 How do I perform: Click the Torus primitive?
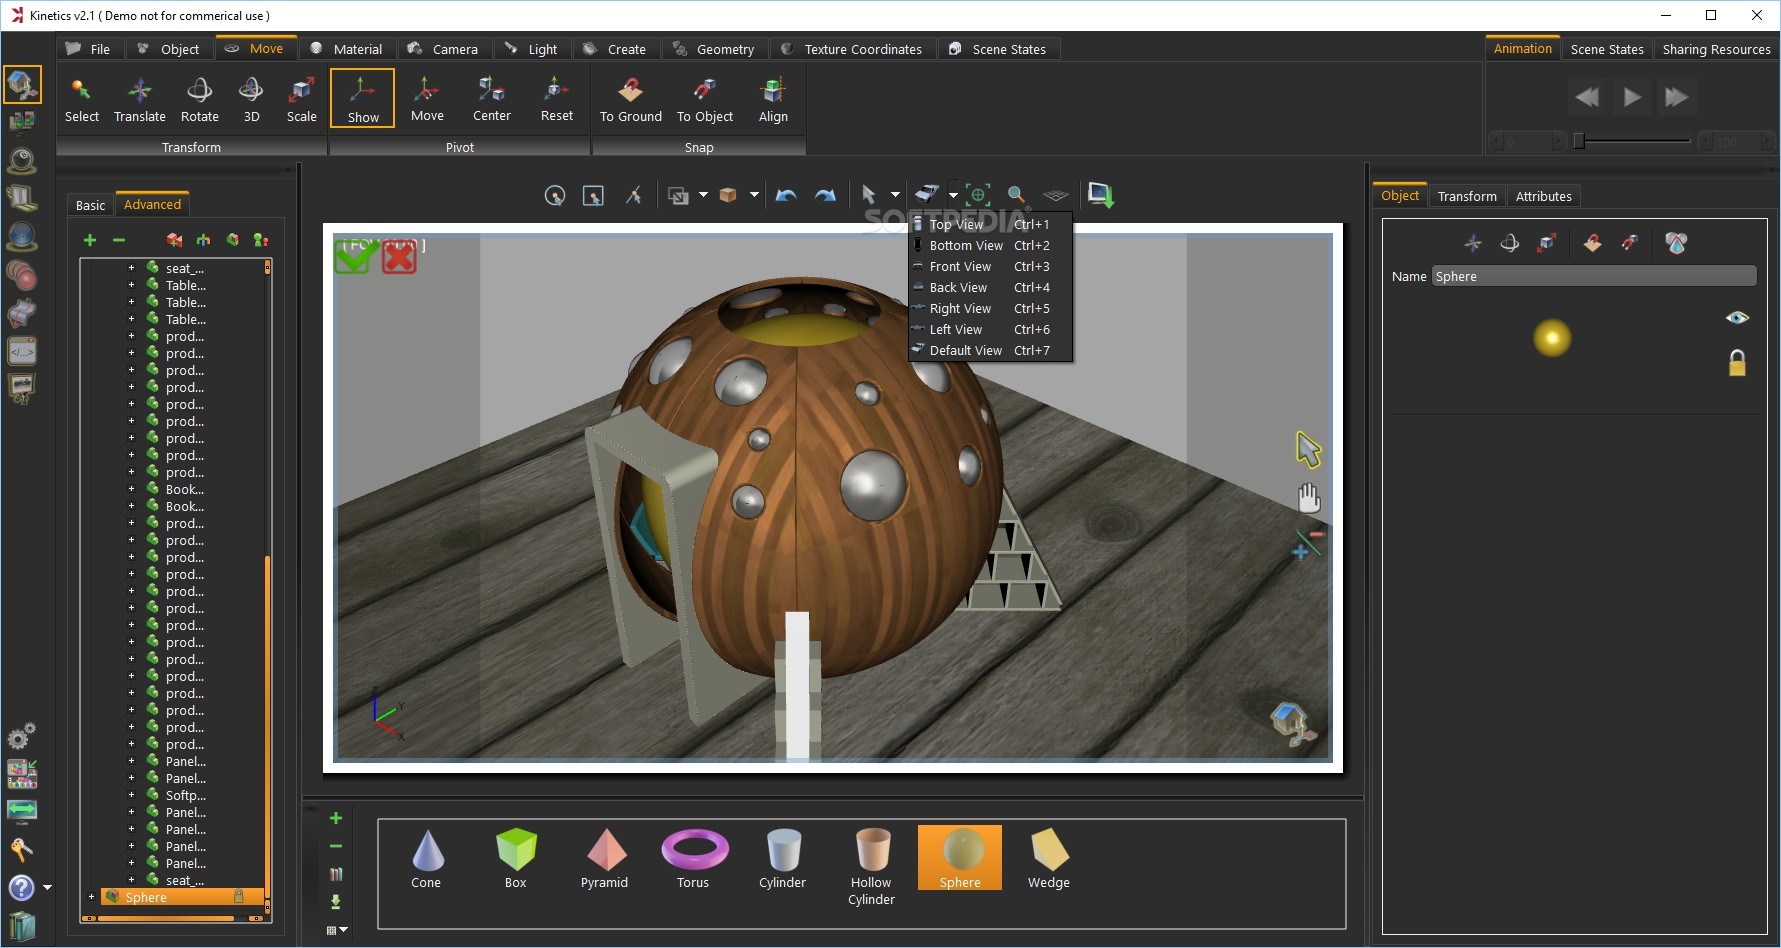click(x=694, y=859)
